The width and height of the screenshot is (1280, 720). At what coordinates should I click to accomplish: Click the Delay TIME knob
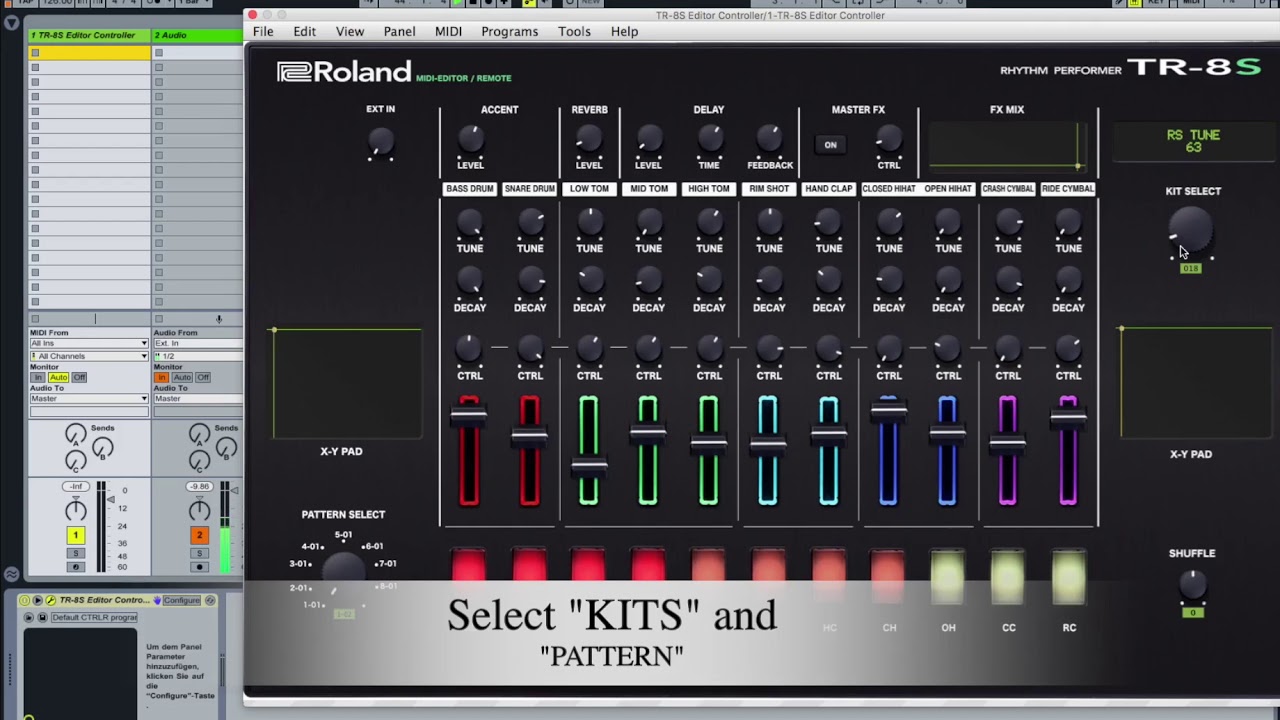709,139
